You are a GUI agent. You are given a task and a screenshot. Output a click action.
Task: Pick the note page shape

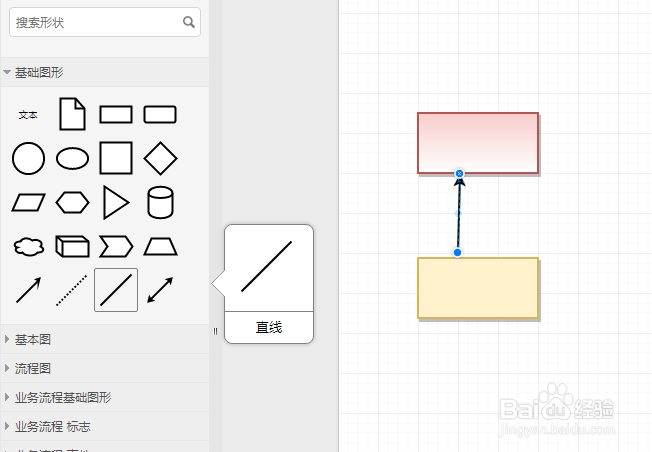coord(72,114)
